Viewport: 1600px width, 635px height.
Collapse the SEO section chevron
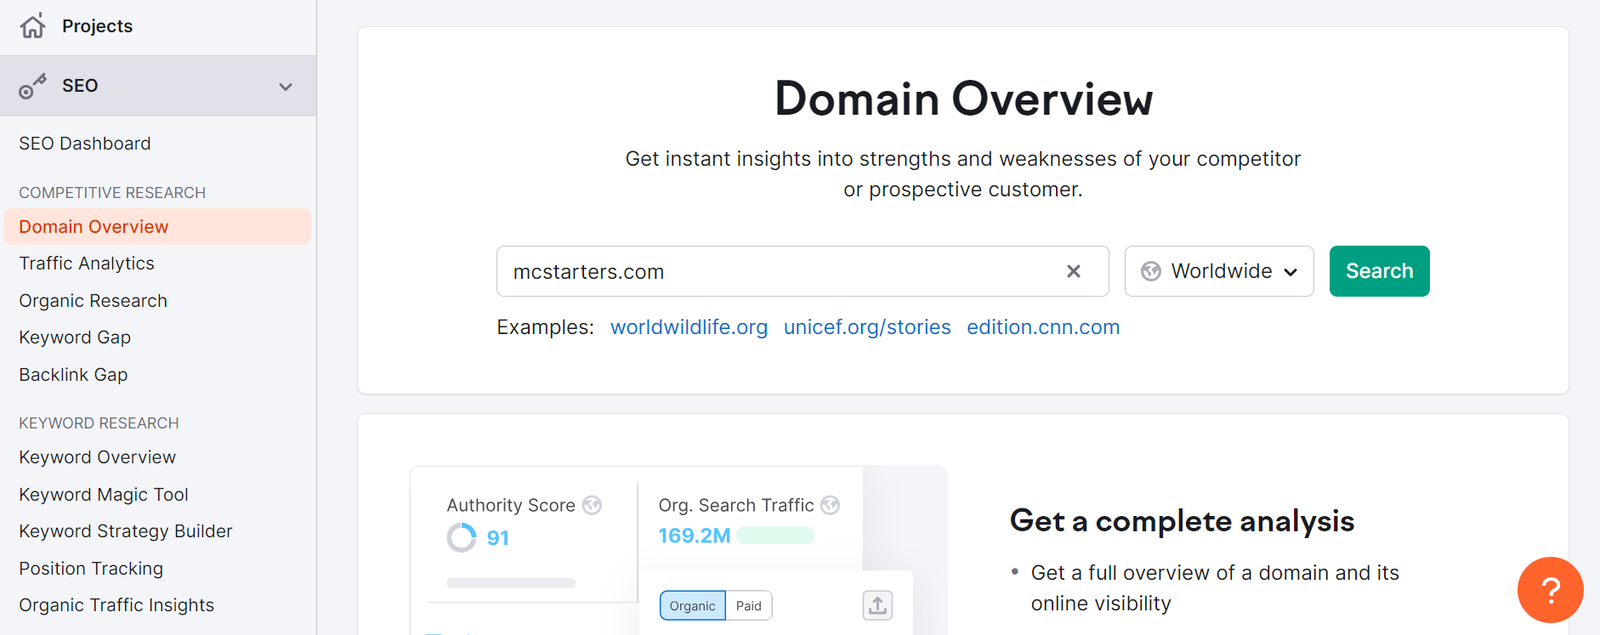[286, 87]
